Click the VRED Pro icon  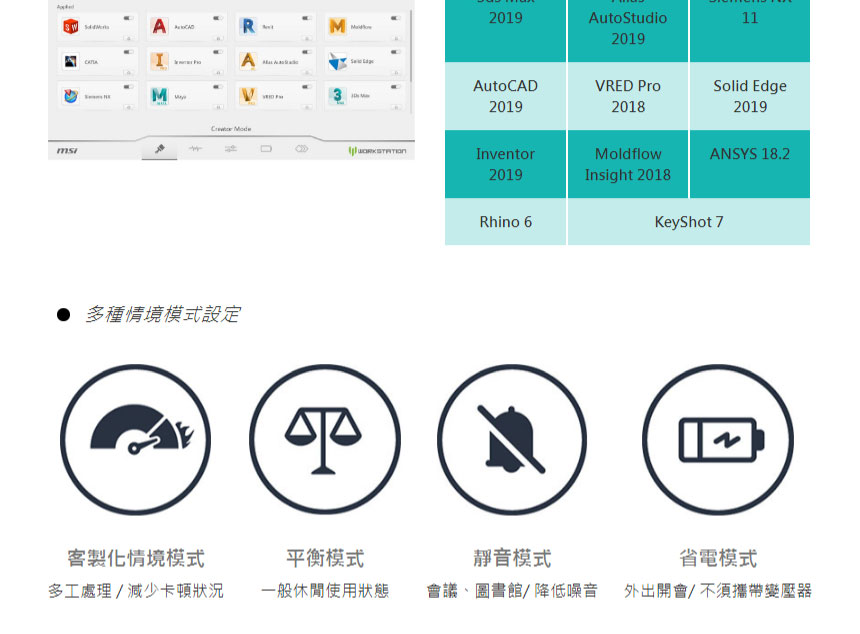click(x=248, y=95)
